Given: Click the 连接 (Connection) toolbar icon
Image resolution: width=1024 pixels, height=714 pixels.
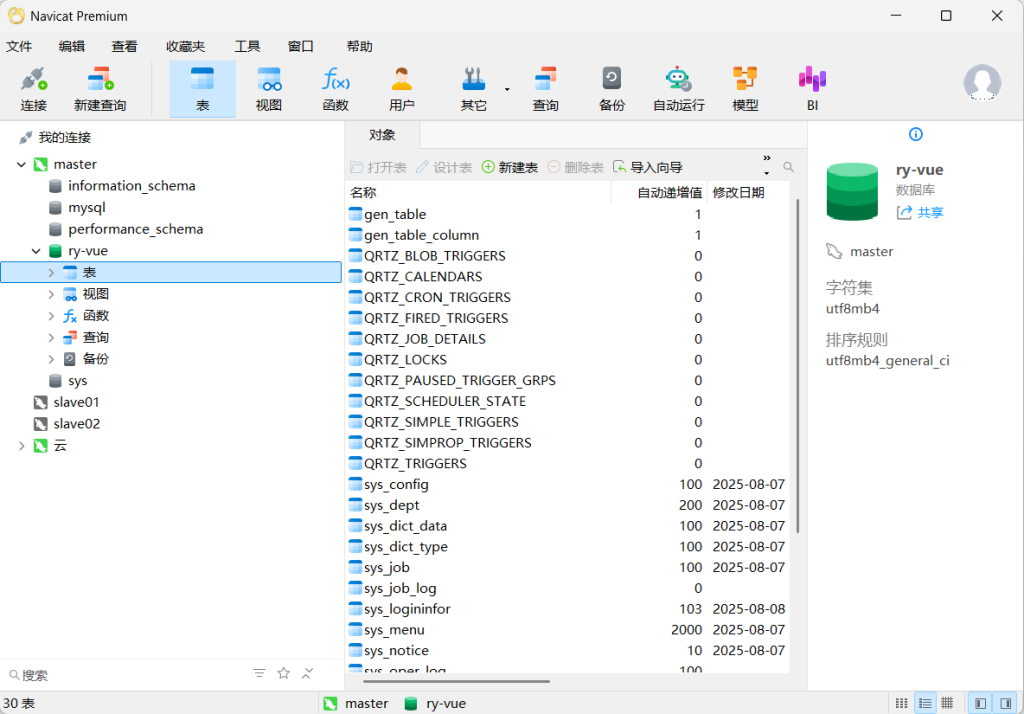Looking at the screenshot, I should (x=34, y=88).
